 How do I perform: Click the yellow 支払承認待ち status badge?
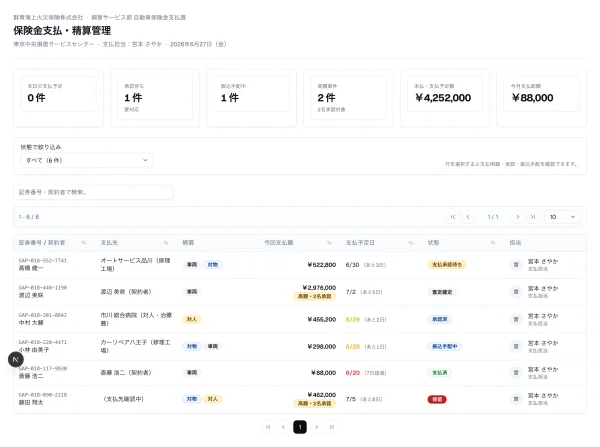tap(447, 265)
